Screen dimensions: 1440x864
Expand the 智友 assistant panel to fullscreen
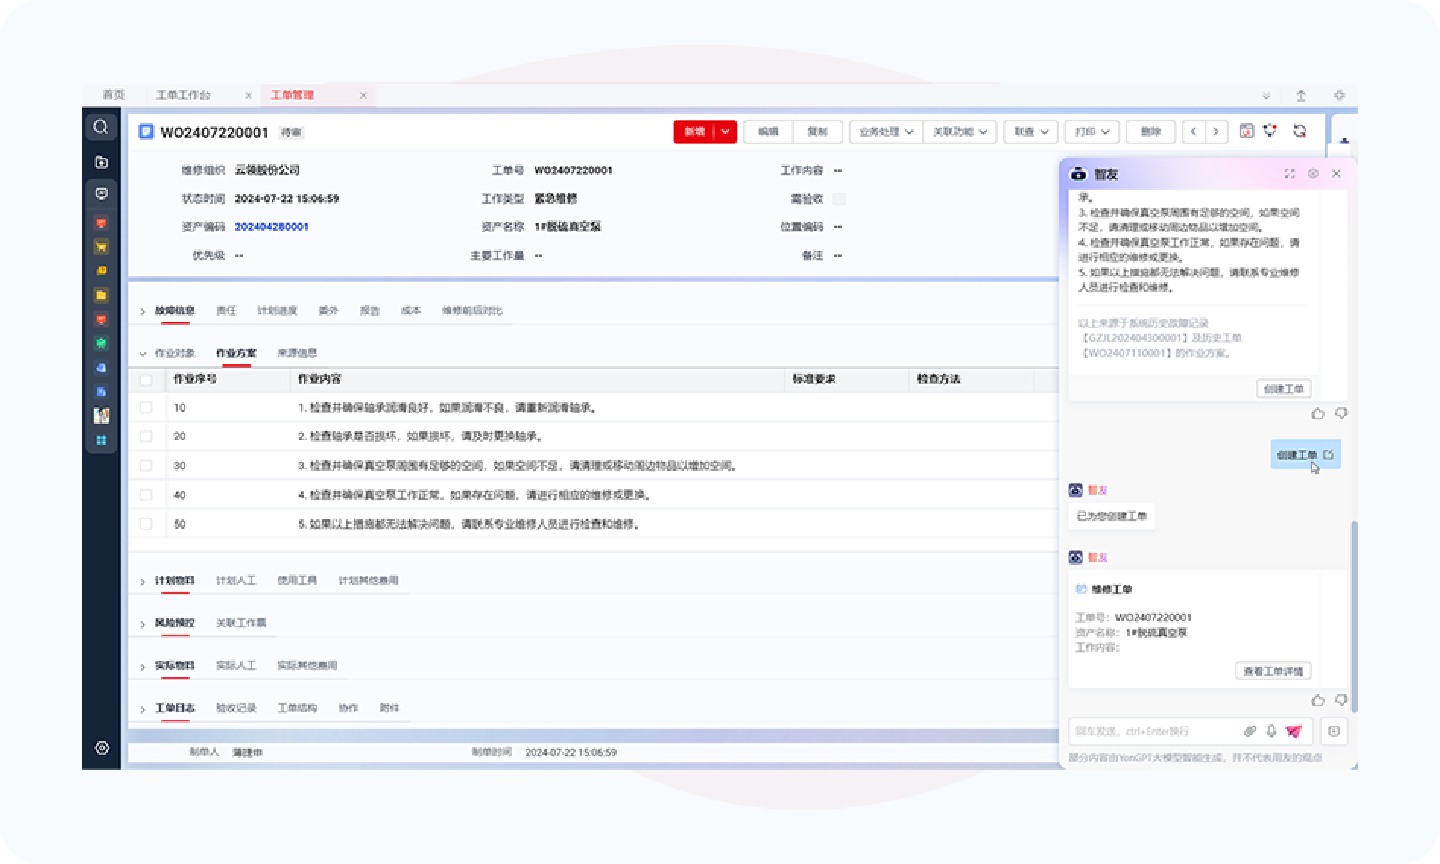pos(1290,174)
